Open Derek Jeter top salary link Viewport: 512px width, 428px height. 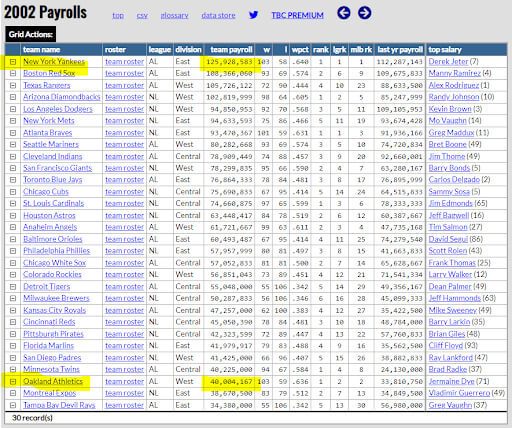[448, 61]
